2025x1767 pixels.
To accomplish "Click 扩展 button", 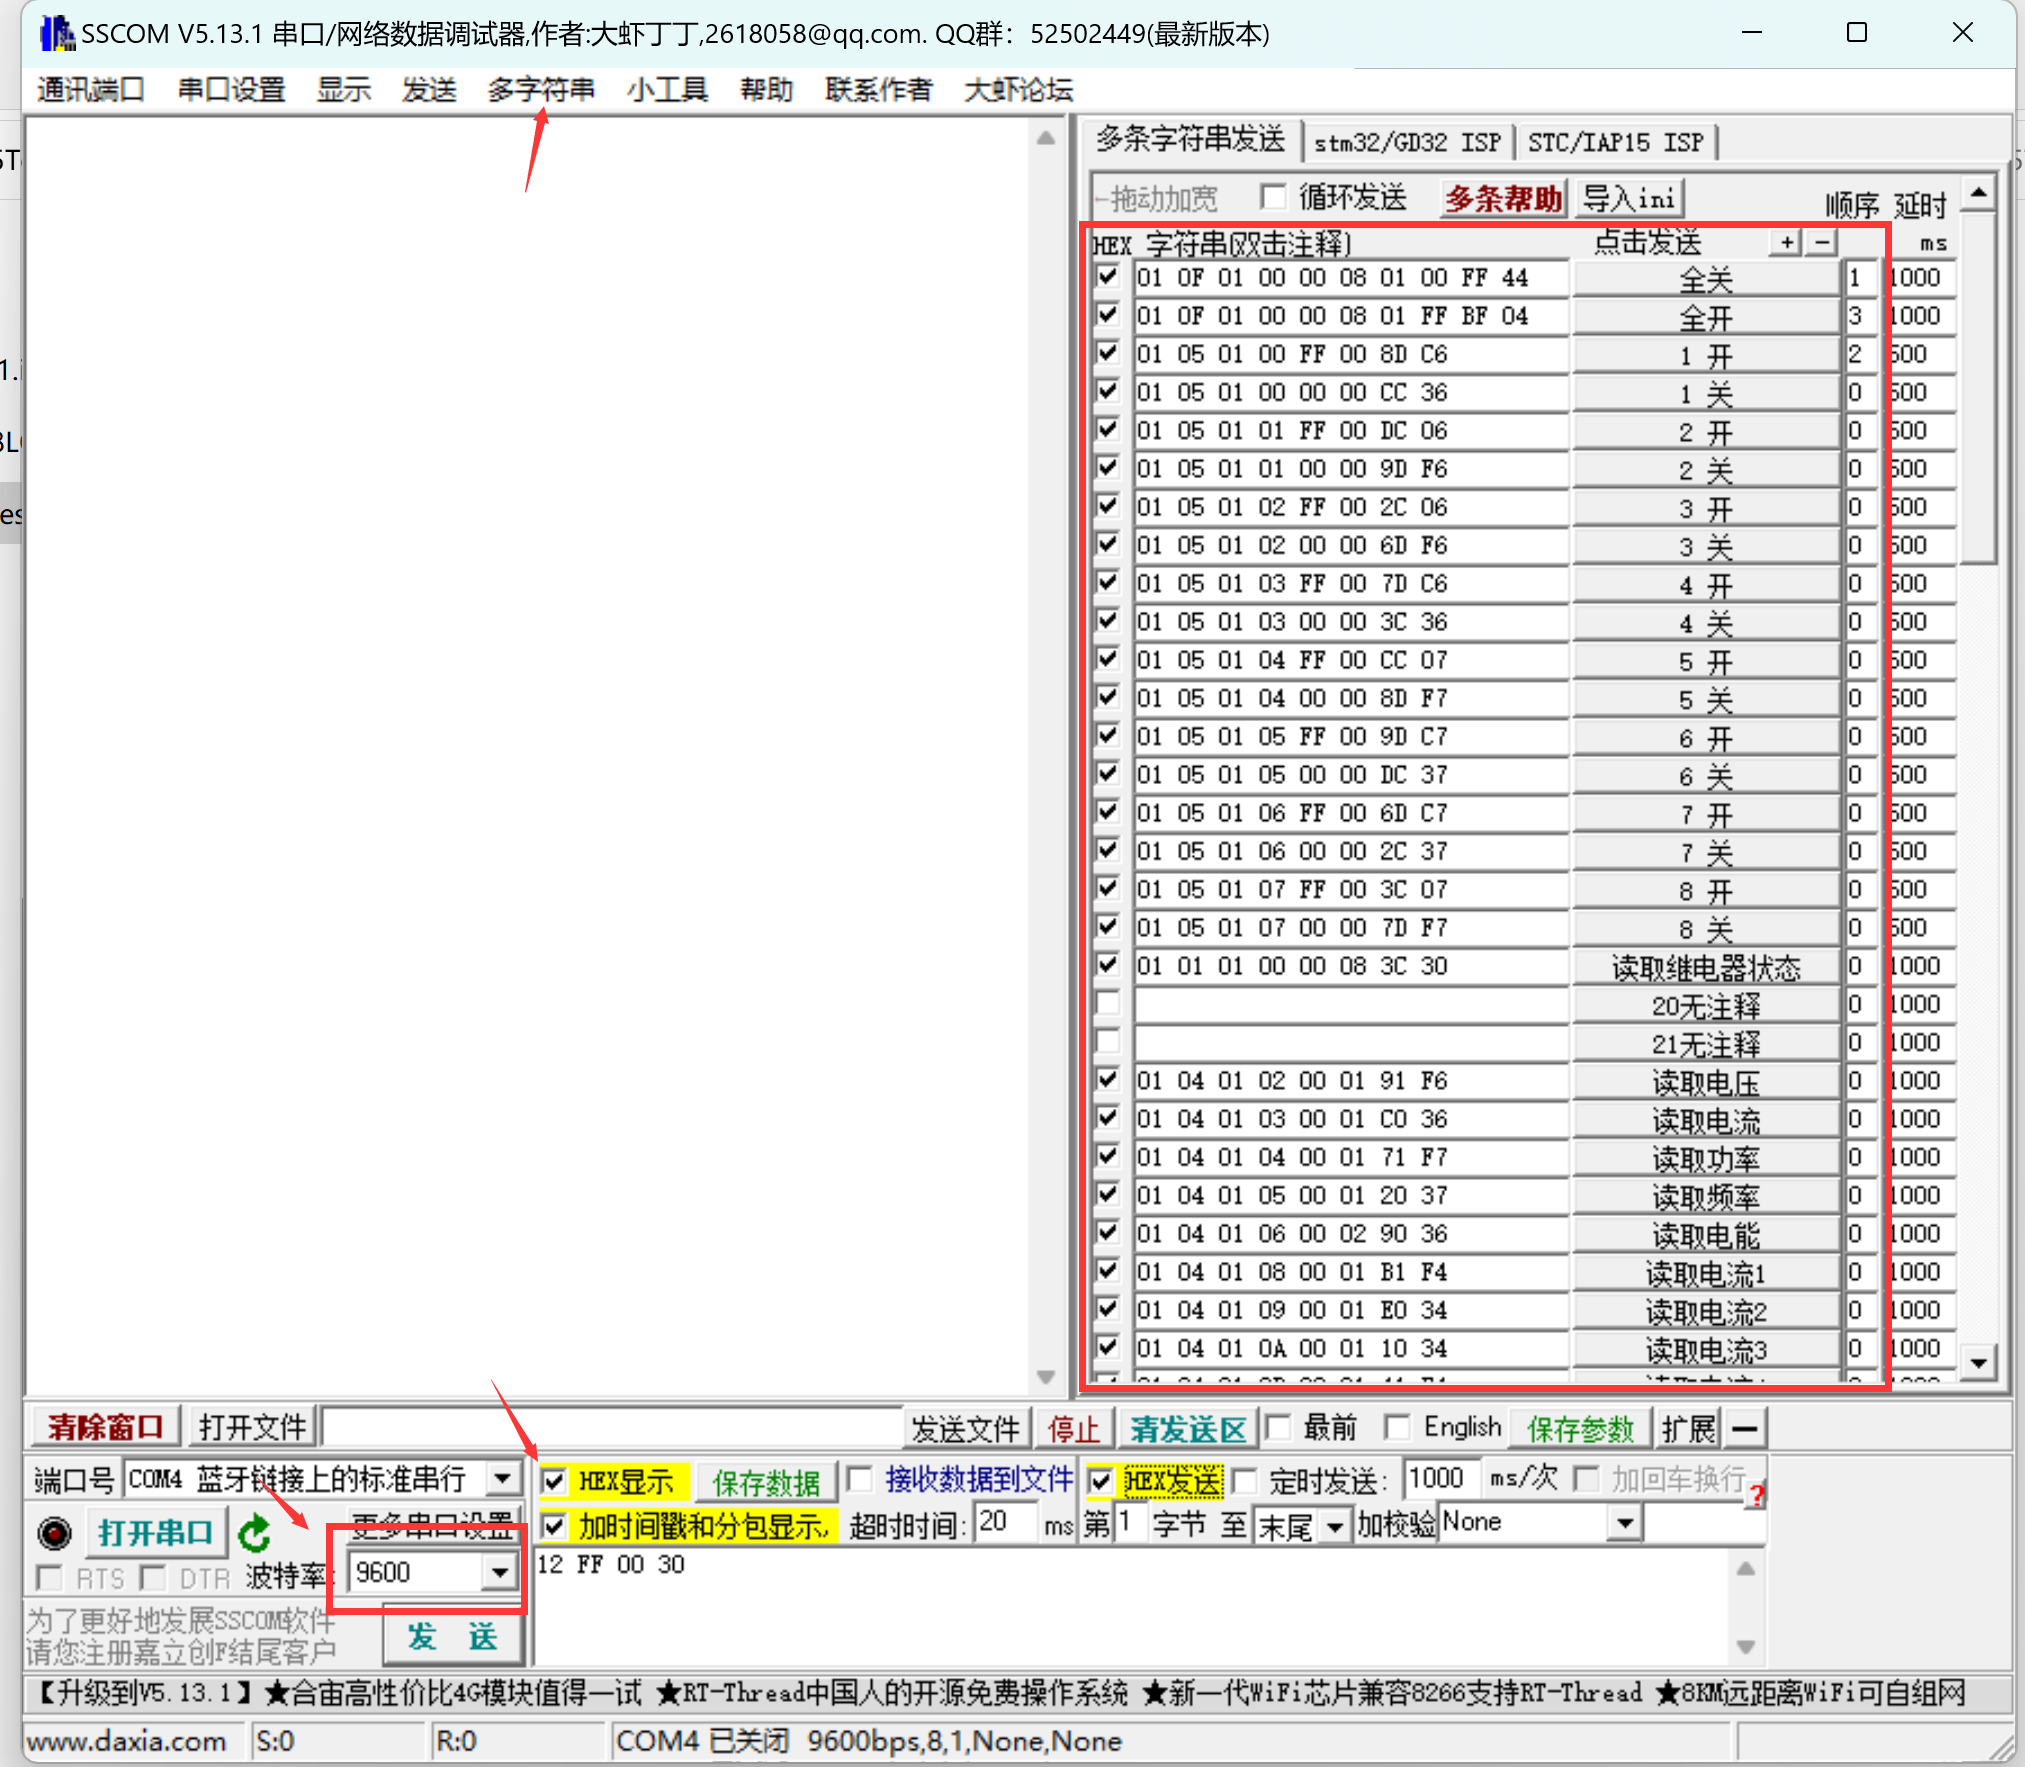I will (x=1688, y=1428).
